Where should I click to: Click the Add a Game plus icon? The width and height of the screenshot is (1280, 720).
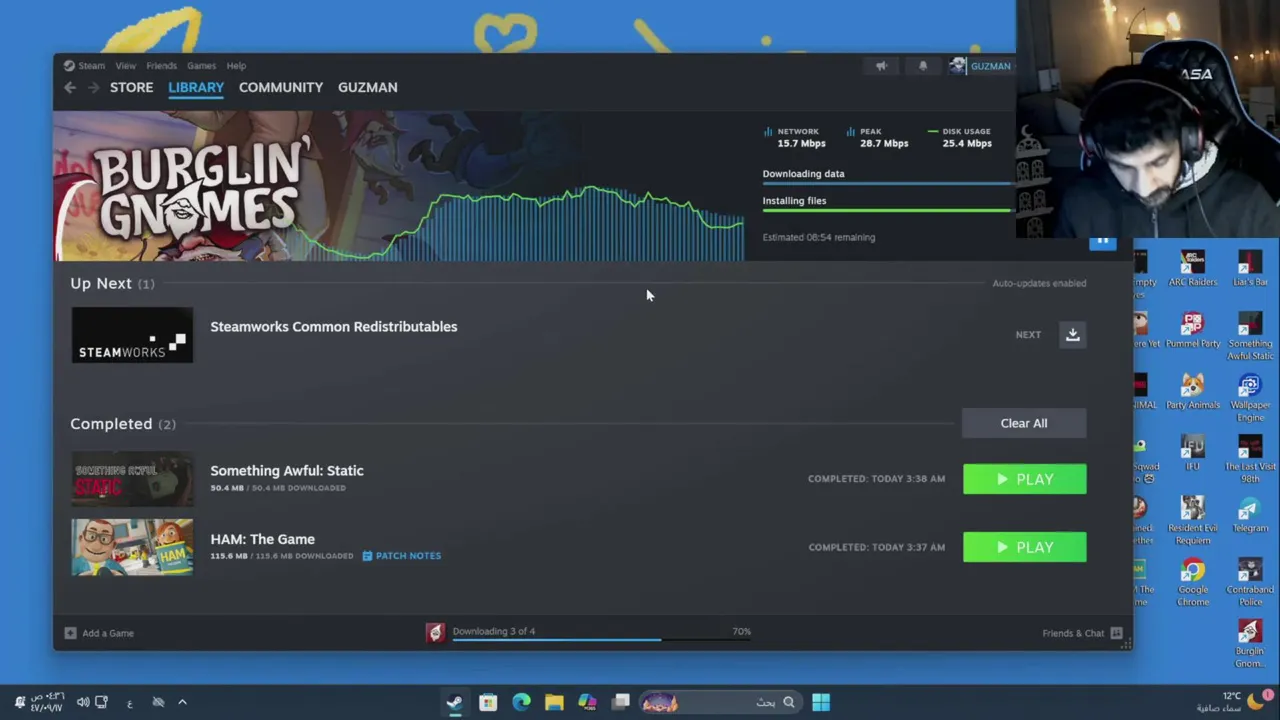coord(70,633)
